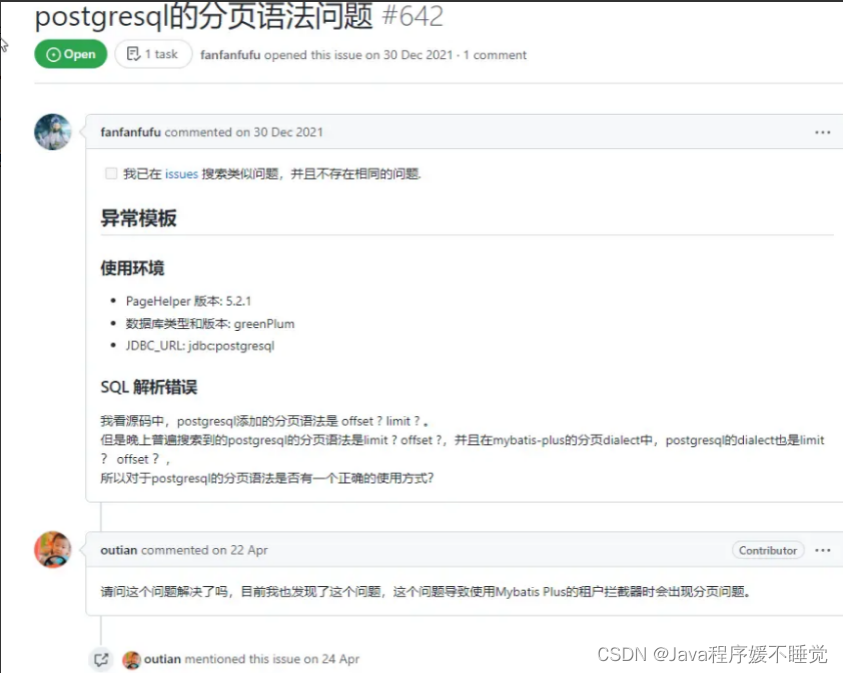Click the cross-reference icon in timeline
The height and width of the screenshot is (673, 843).
[101, 659]
